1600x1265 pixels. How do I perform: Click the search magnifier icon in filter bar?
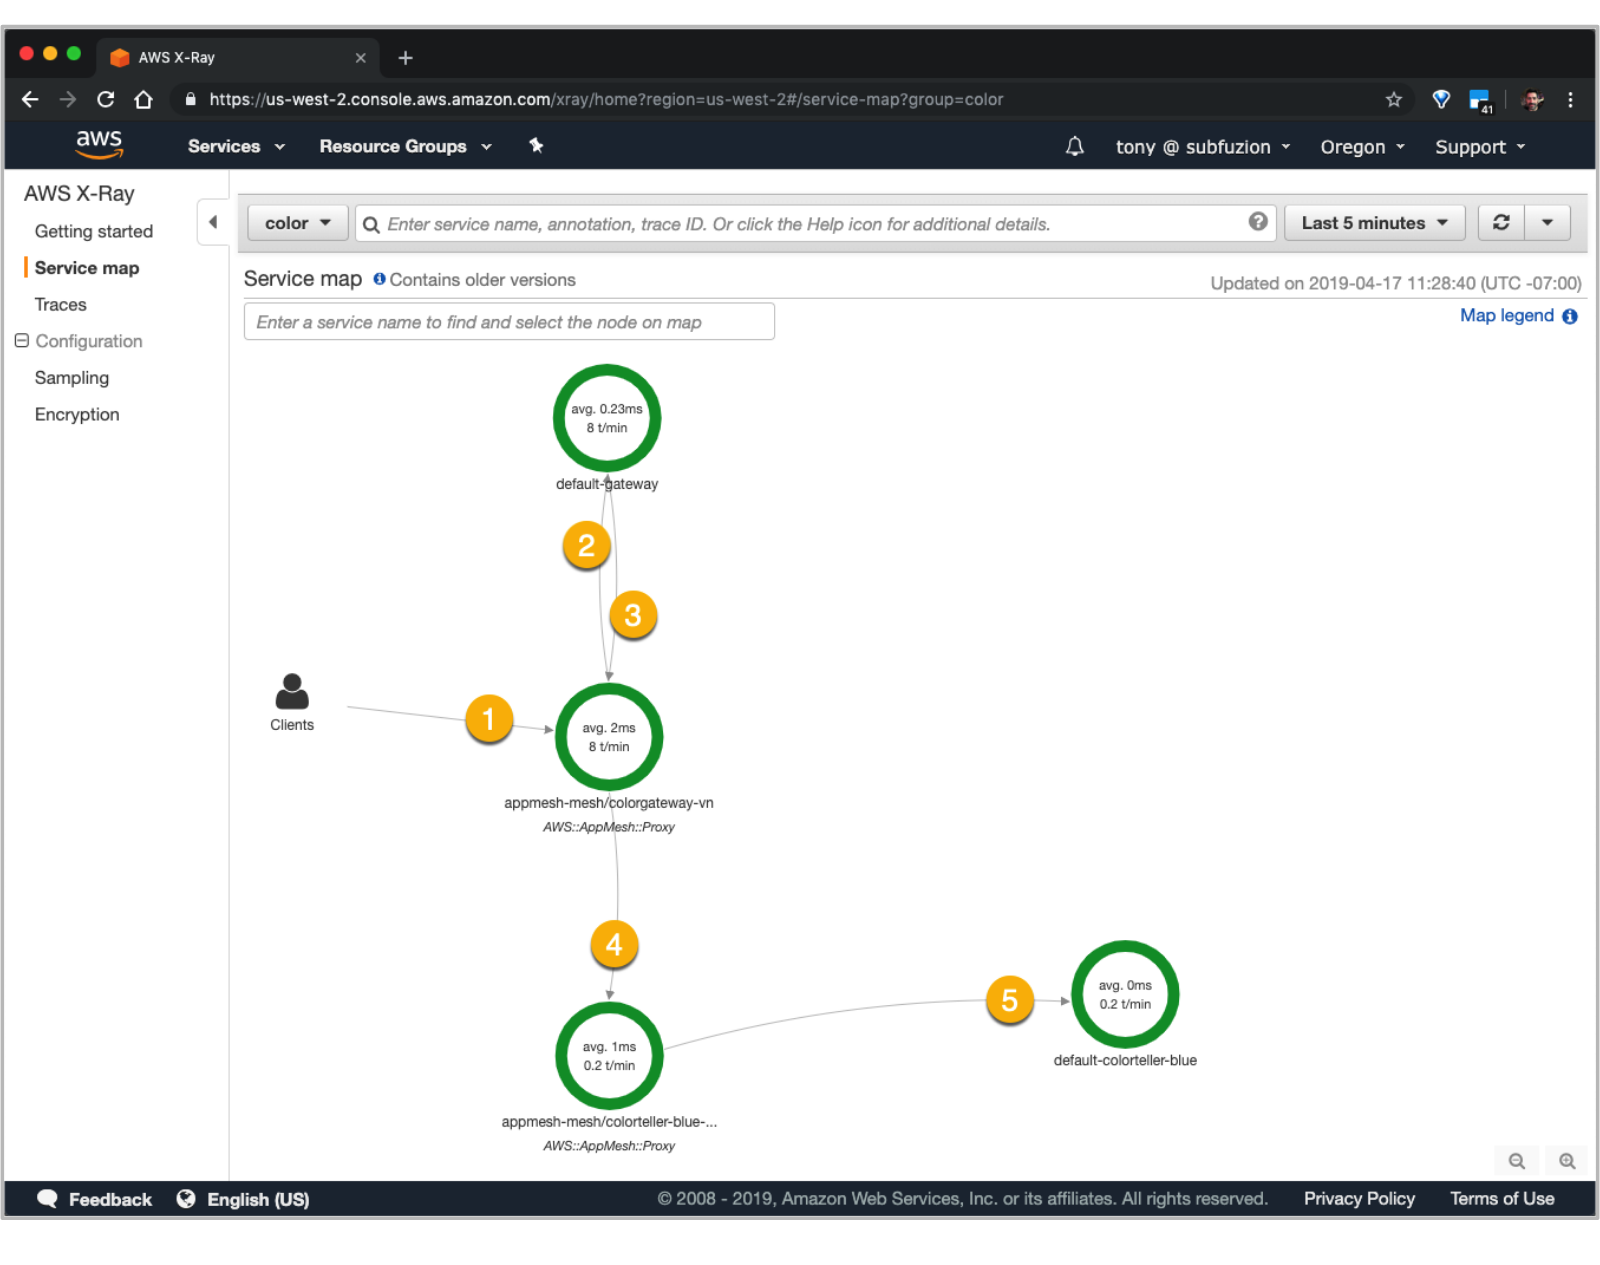pyautogui.click(x=371, y=224)
